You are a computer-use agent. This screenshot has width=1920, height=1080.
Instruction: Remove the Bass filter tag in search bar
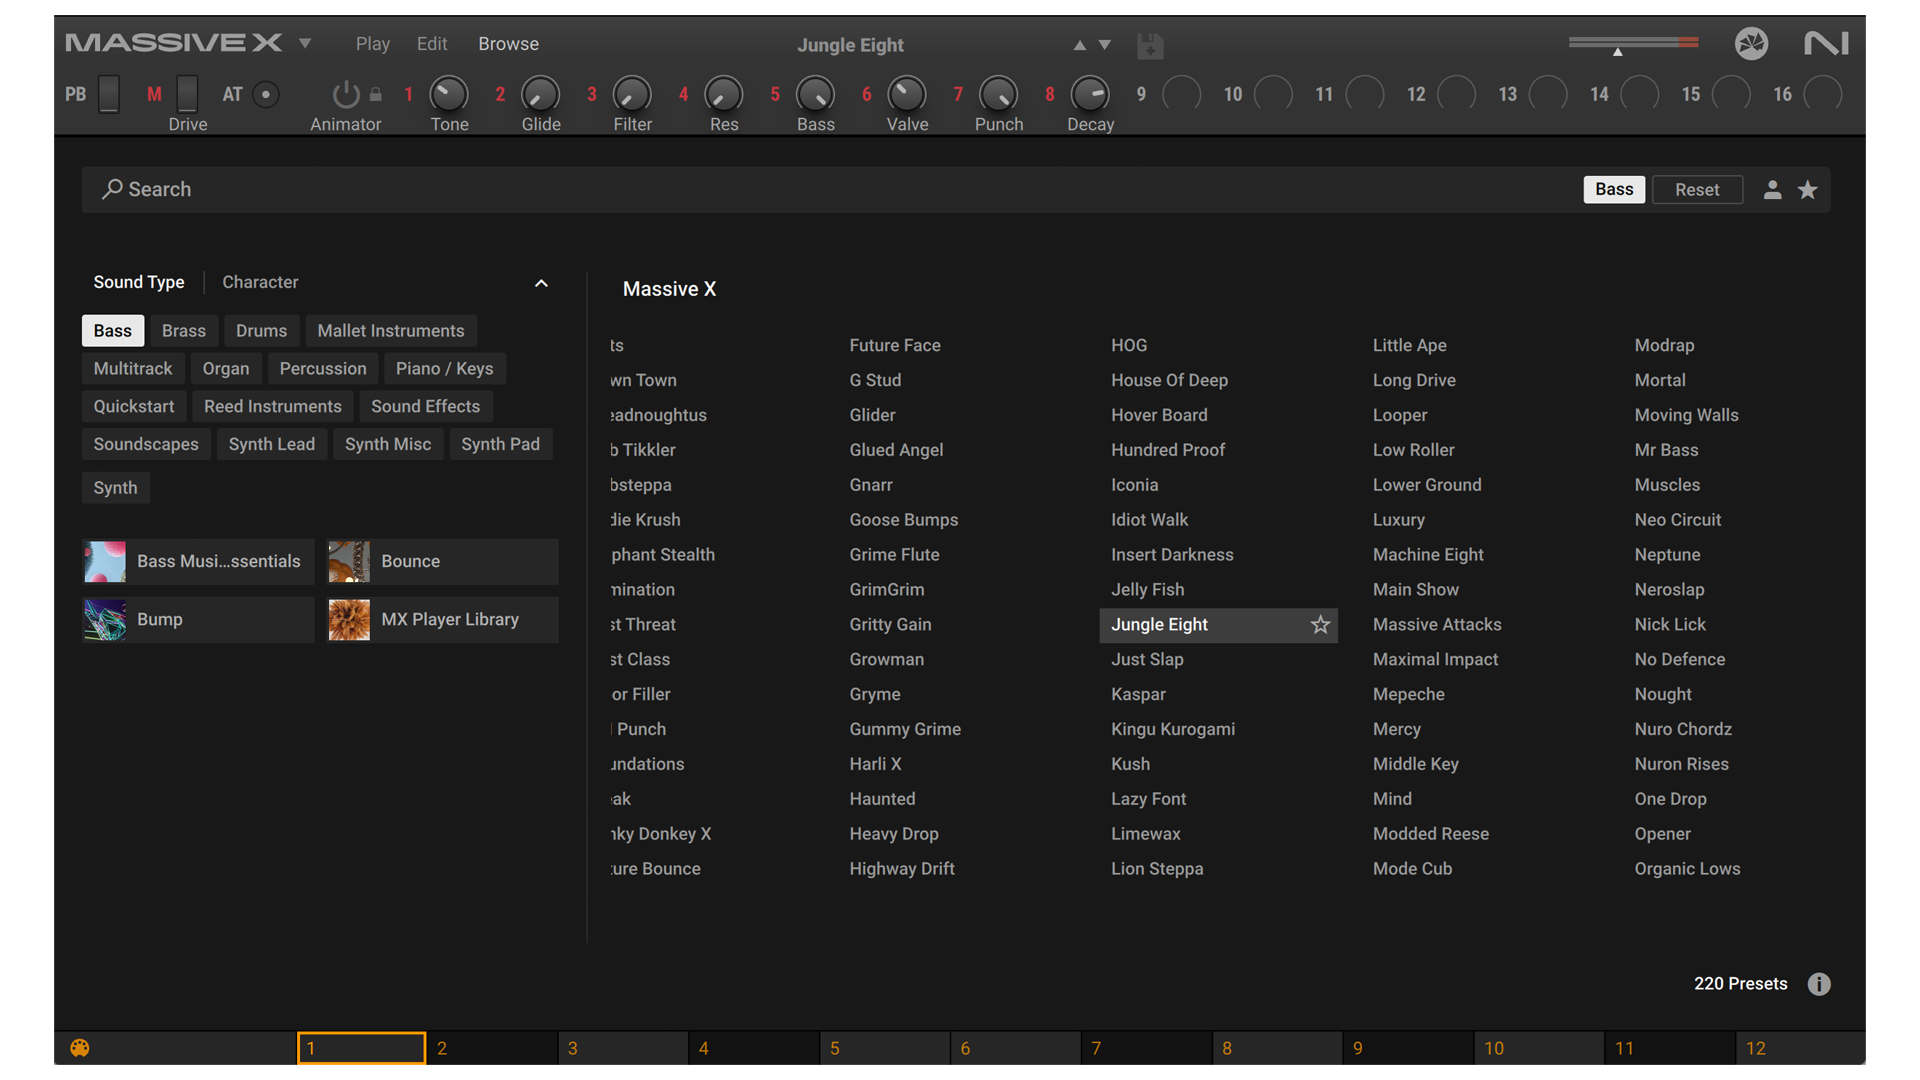(x=1614, y=189)
